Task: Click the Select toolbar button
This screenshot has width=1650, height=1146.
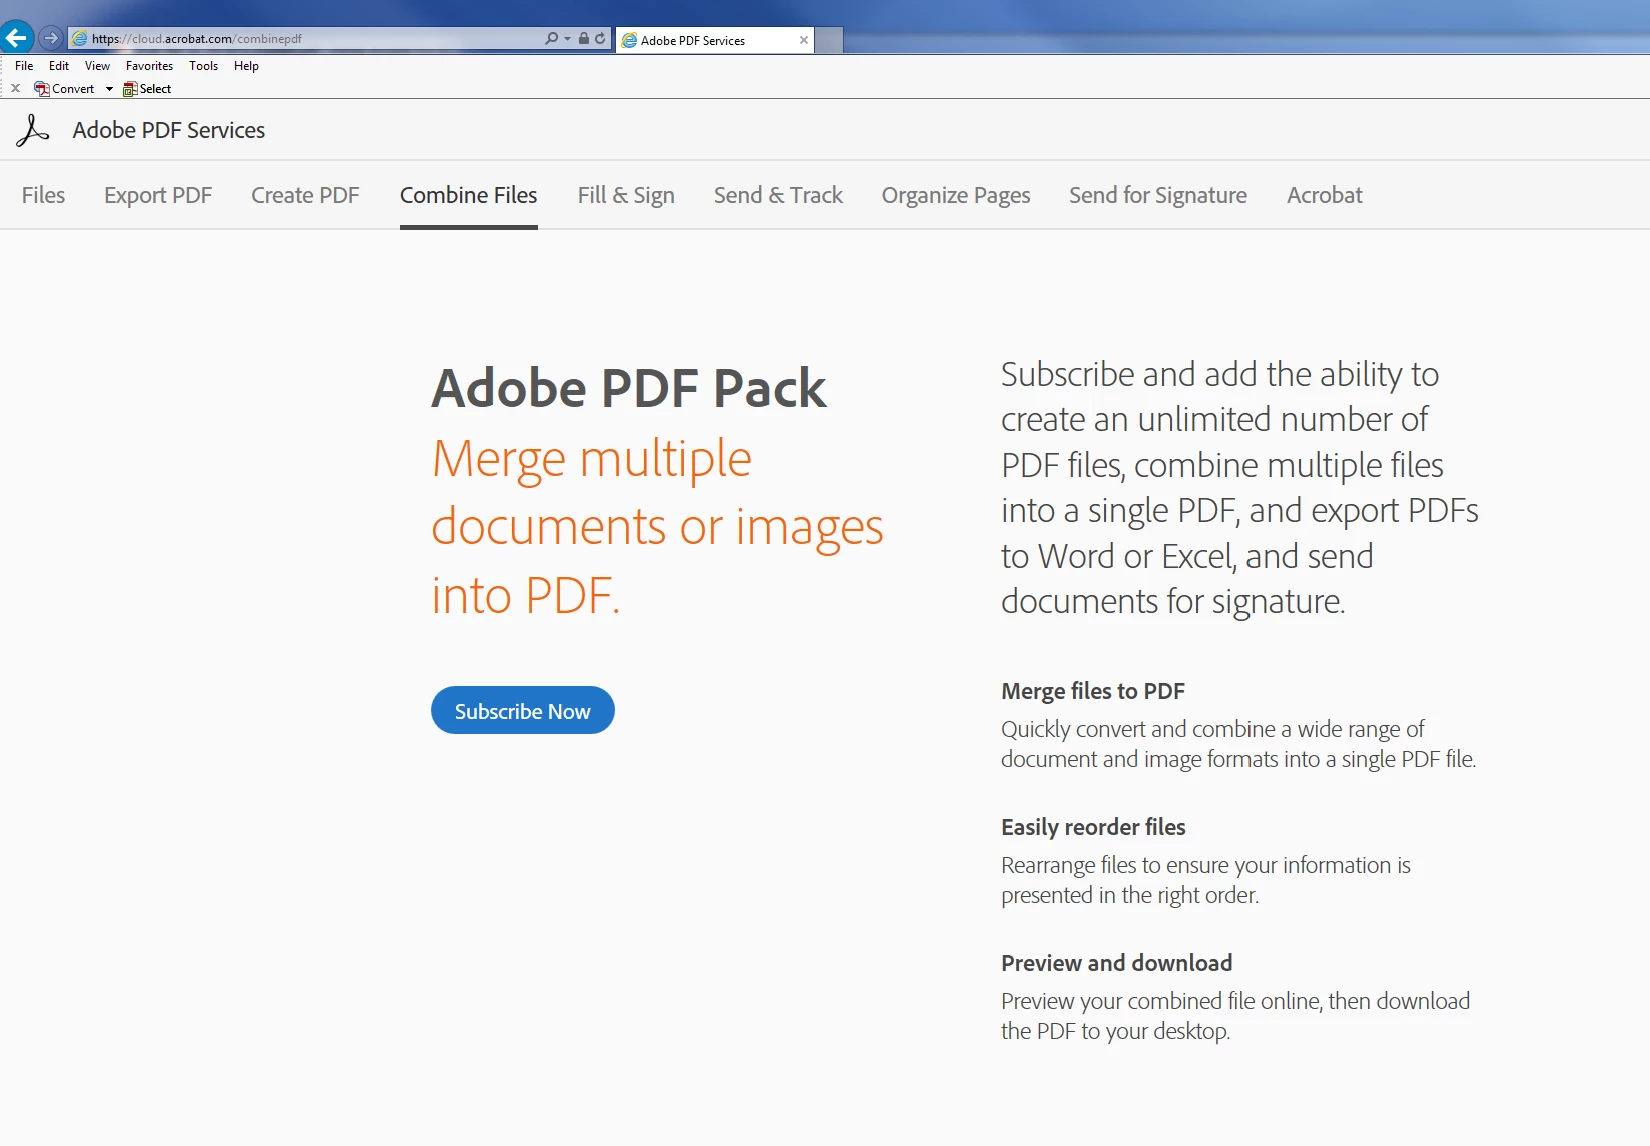Action: 147,89
